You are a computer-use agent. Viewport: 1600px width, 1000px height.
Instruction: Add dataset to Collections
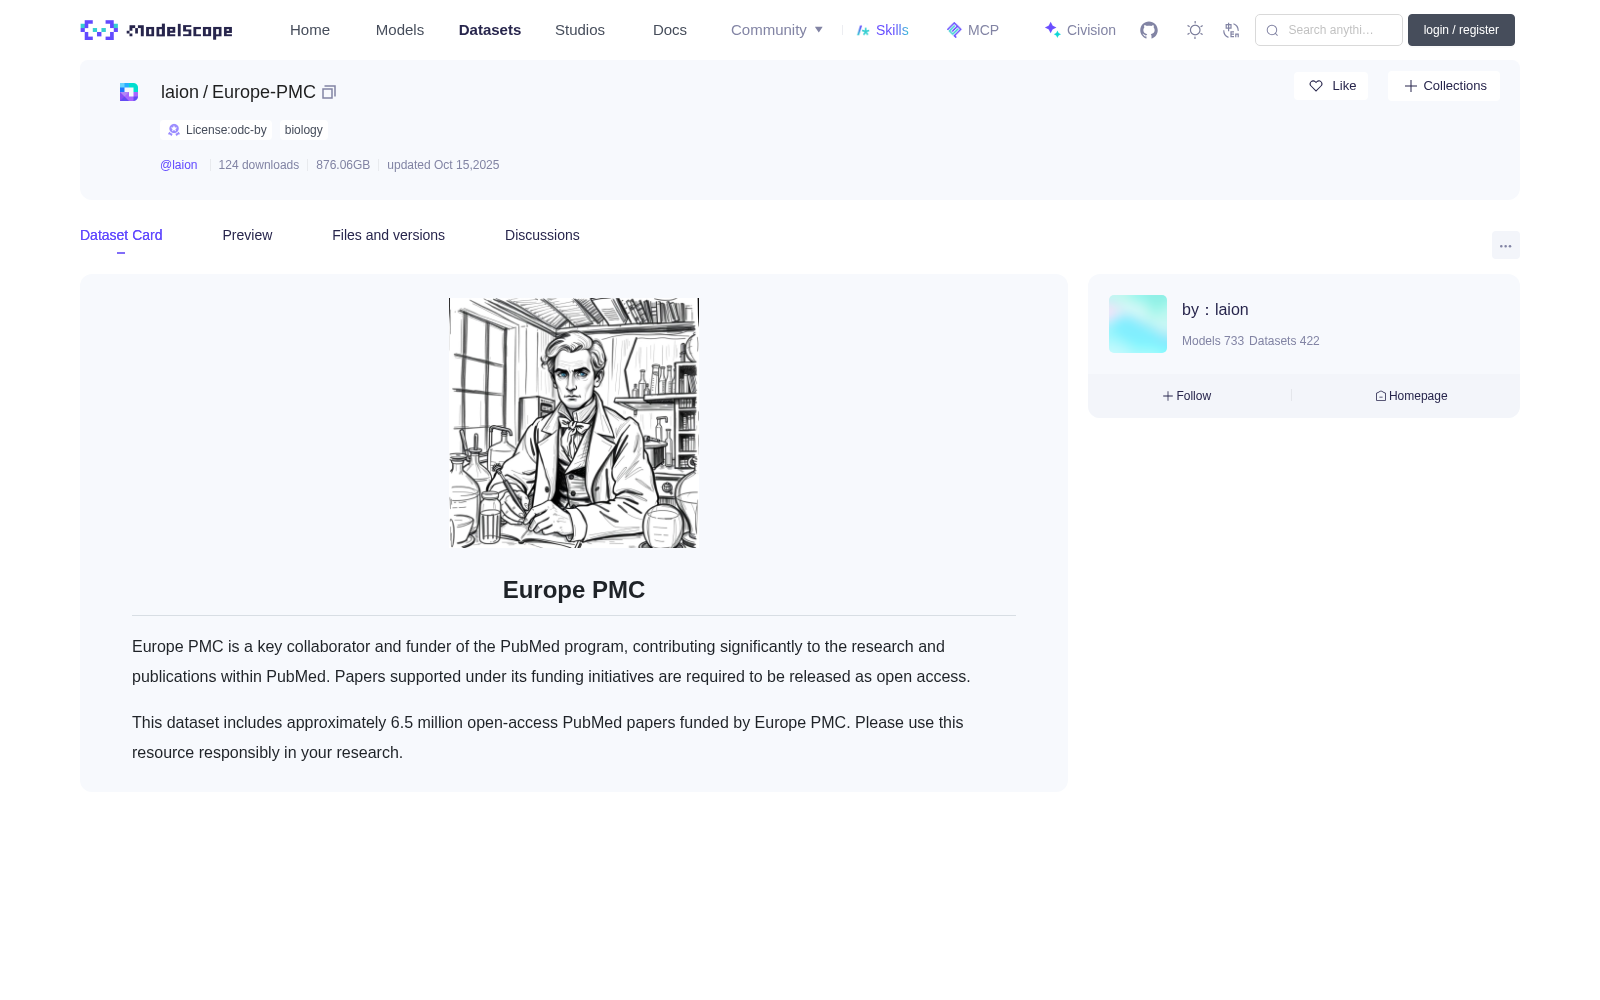[x=1445, y=86]
